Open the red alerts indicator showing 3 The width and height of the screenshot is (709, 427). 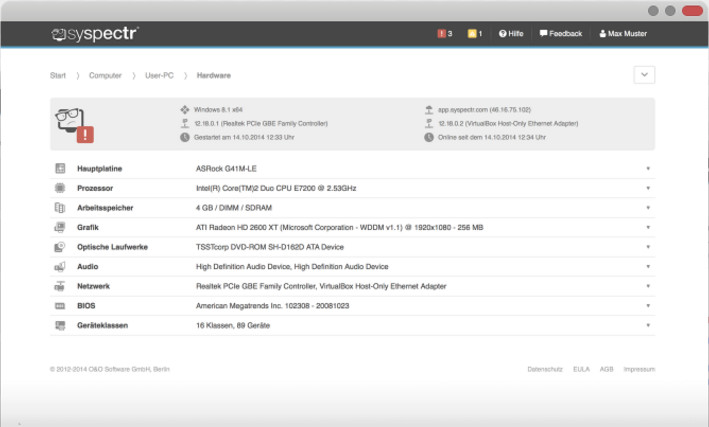tap(444, 33)
